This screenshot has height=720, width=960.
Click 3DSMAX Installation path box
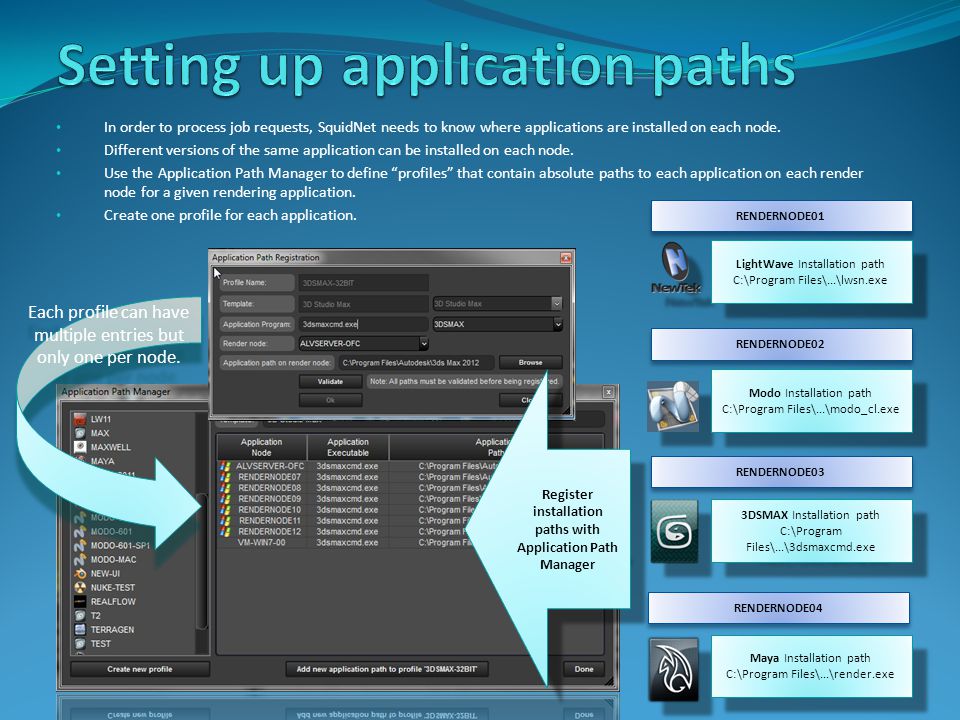[811, 531]
